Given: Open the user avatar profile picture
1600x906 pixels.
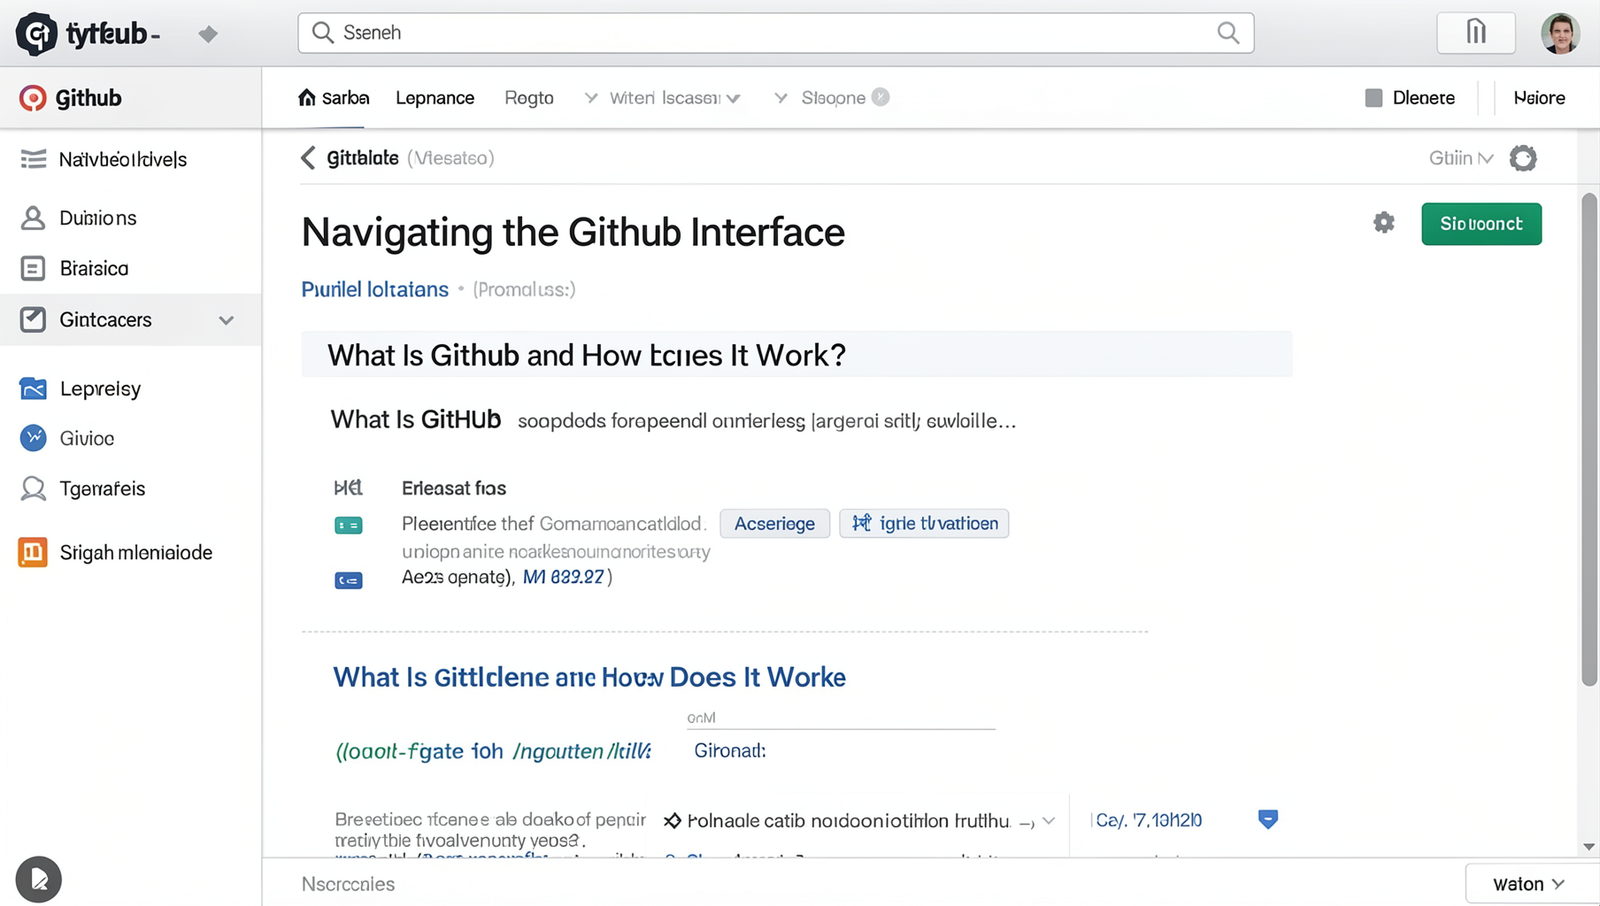Looking at the screenshot, I should [x=1560, y=33].
